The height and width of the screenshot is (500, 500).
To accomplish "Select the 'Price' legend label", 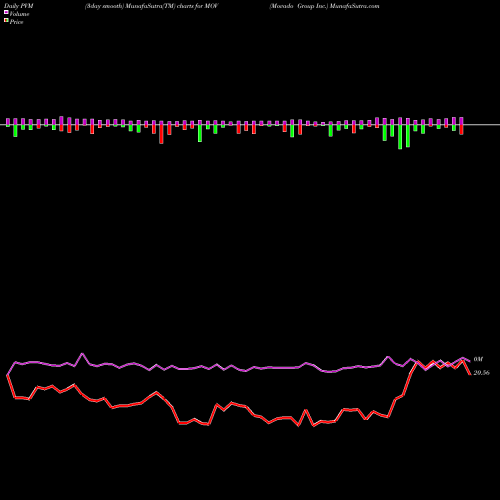I will click(x=16, y=22).
